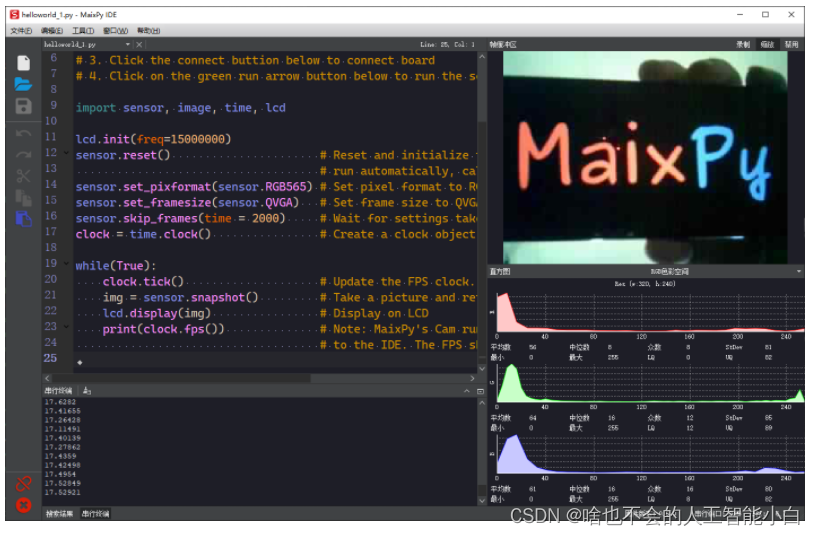Click editor horizontal scroll right arrow
This screenshot has width=815, height=536.
[472, 378]
